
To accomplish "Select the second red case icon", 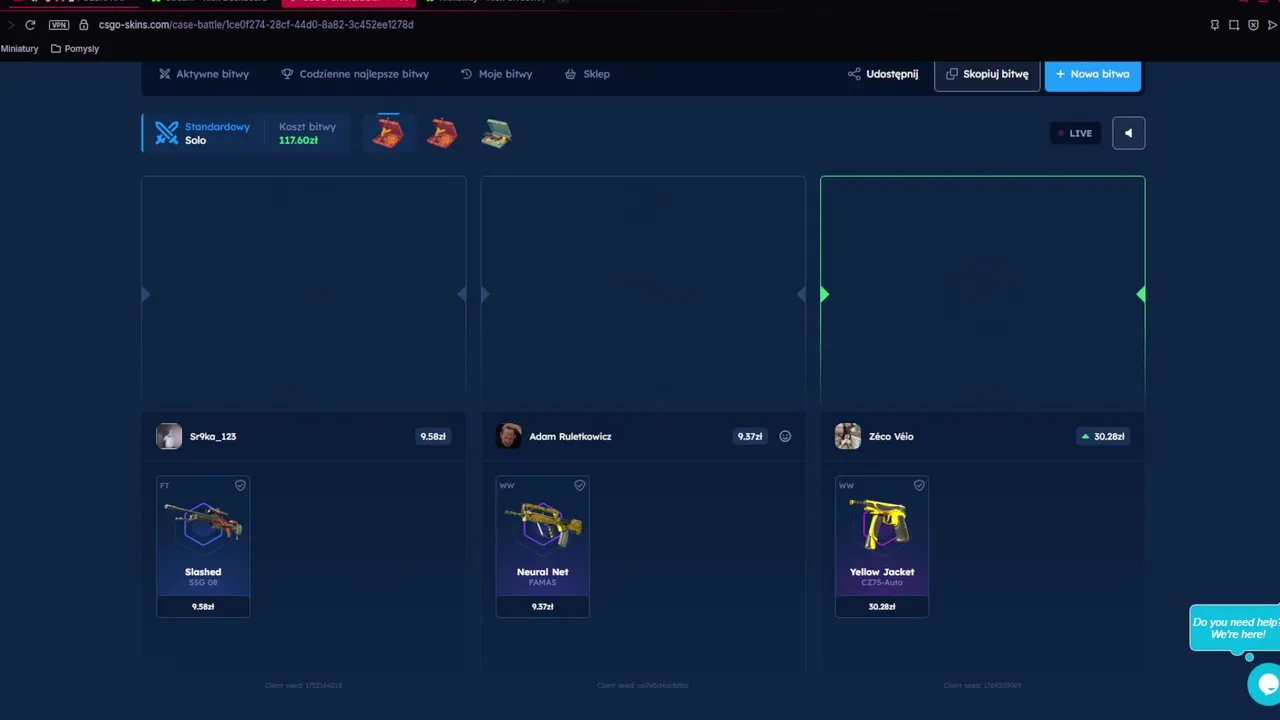I will pyautogui.click(x=442, y=133).
